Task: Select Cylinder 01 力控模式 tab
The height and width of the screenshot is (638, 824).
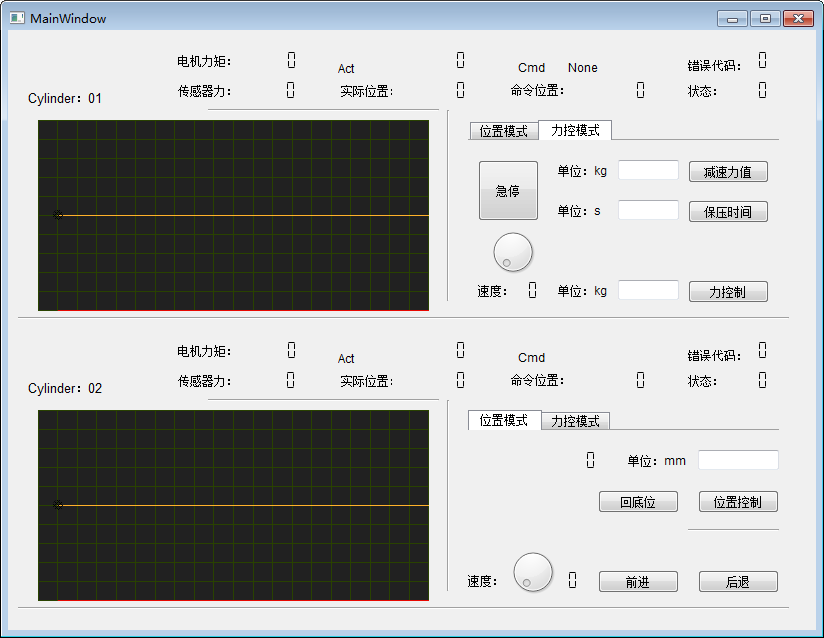Action: [575, 130]
